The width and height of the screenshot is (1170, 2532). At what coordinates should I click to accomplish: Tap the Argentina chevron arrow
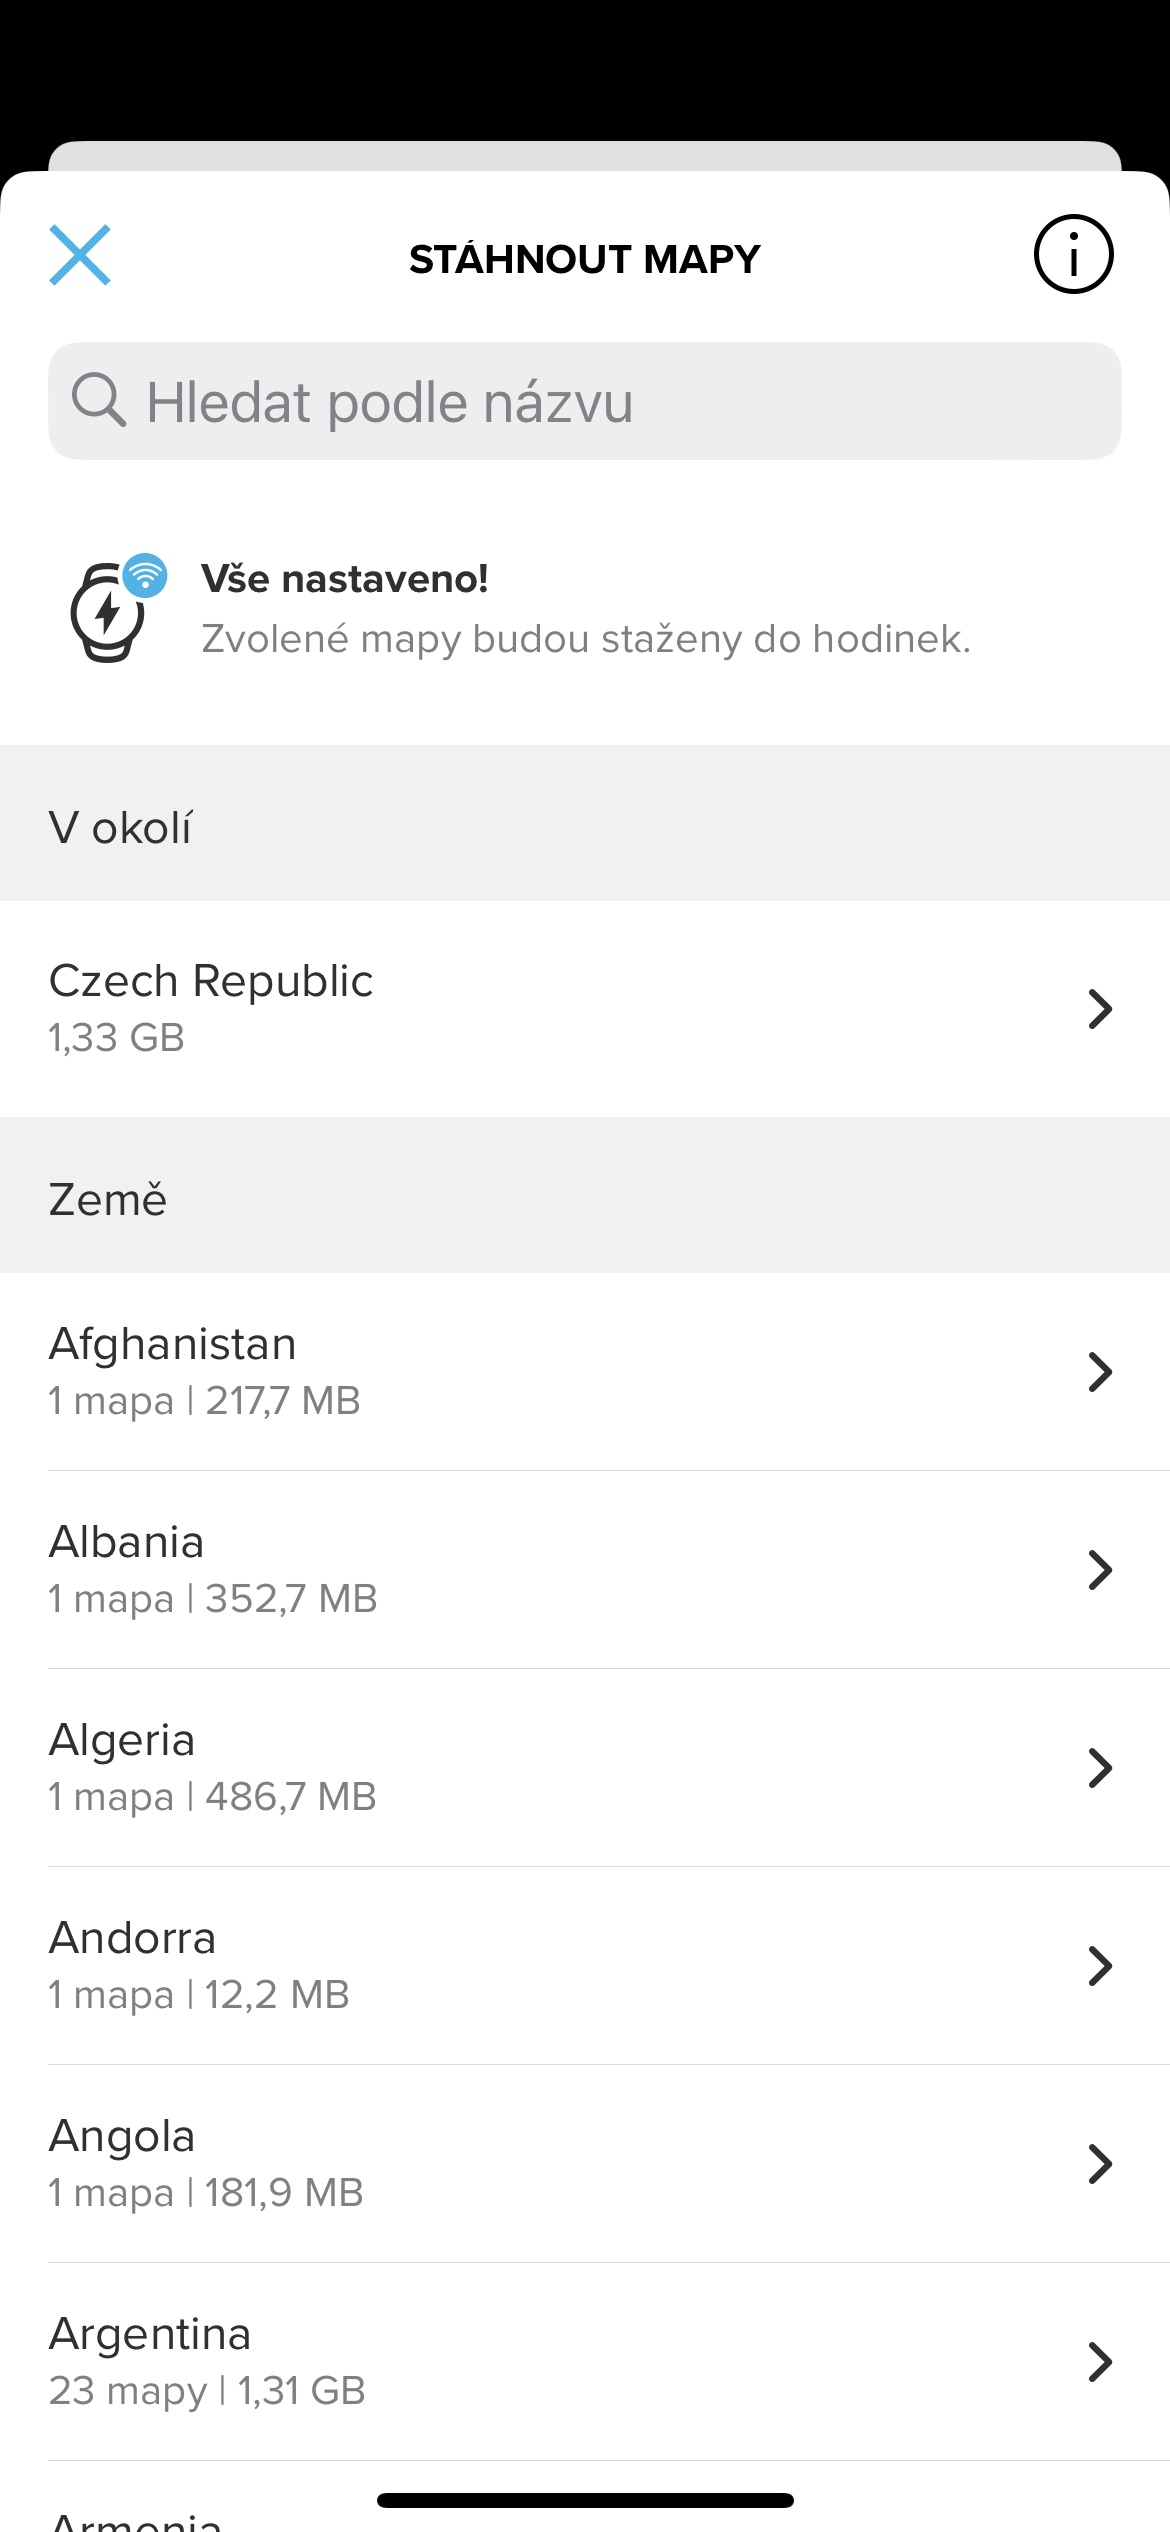pyautogui.click(x=1100, y=2362)
